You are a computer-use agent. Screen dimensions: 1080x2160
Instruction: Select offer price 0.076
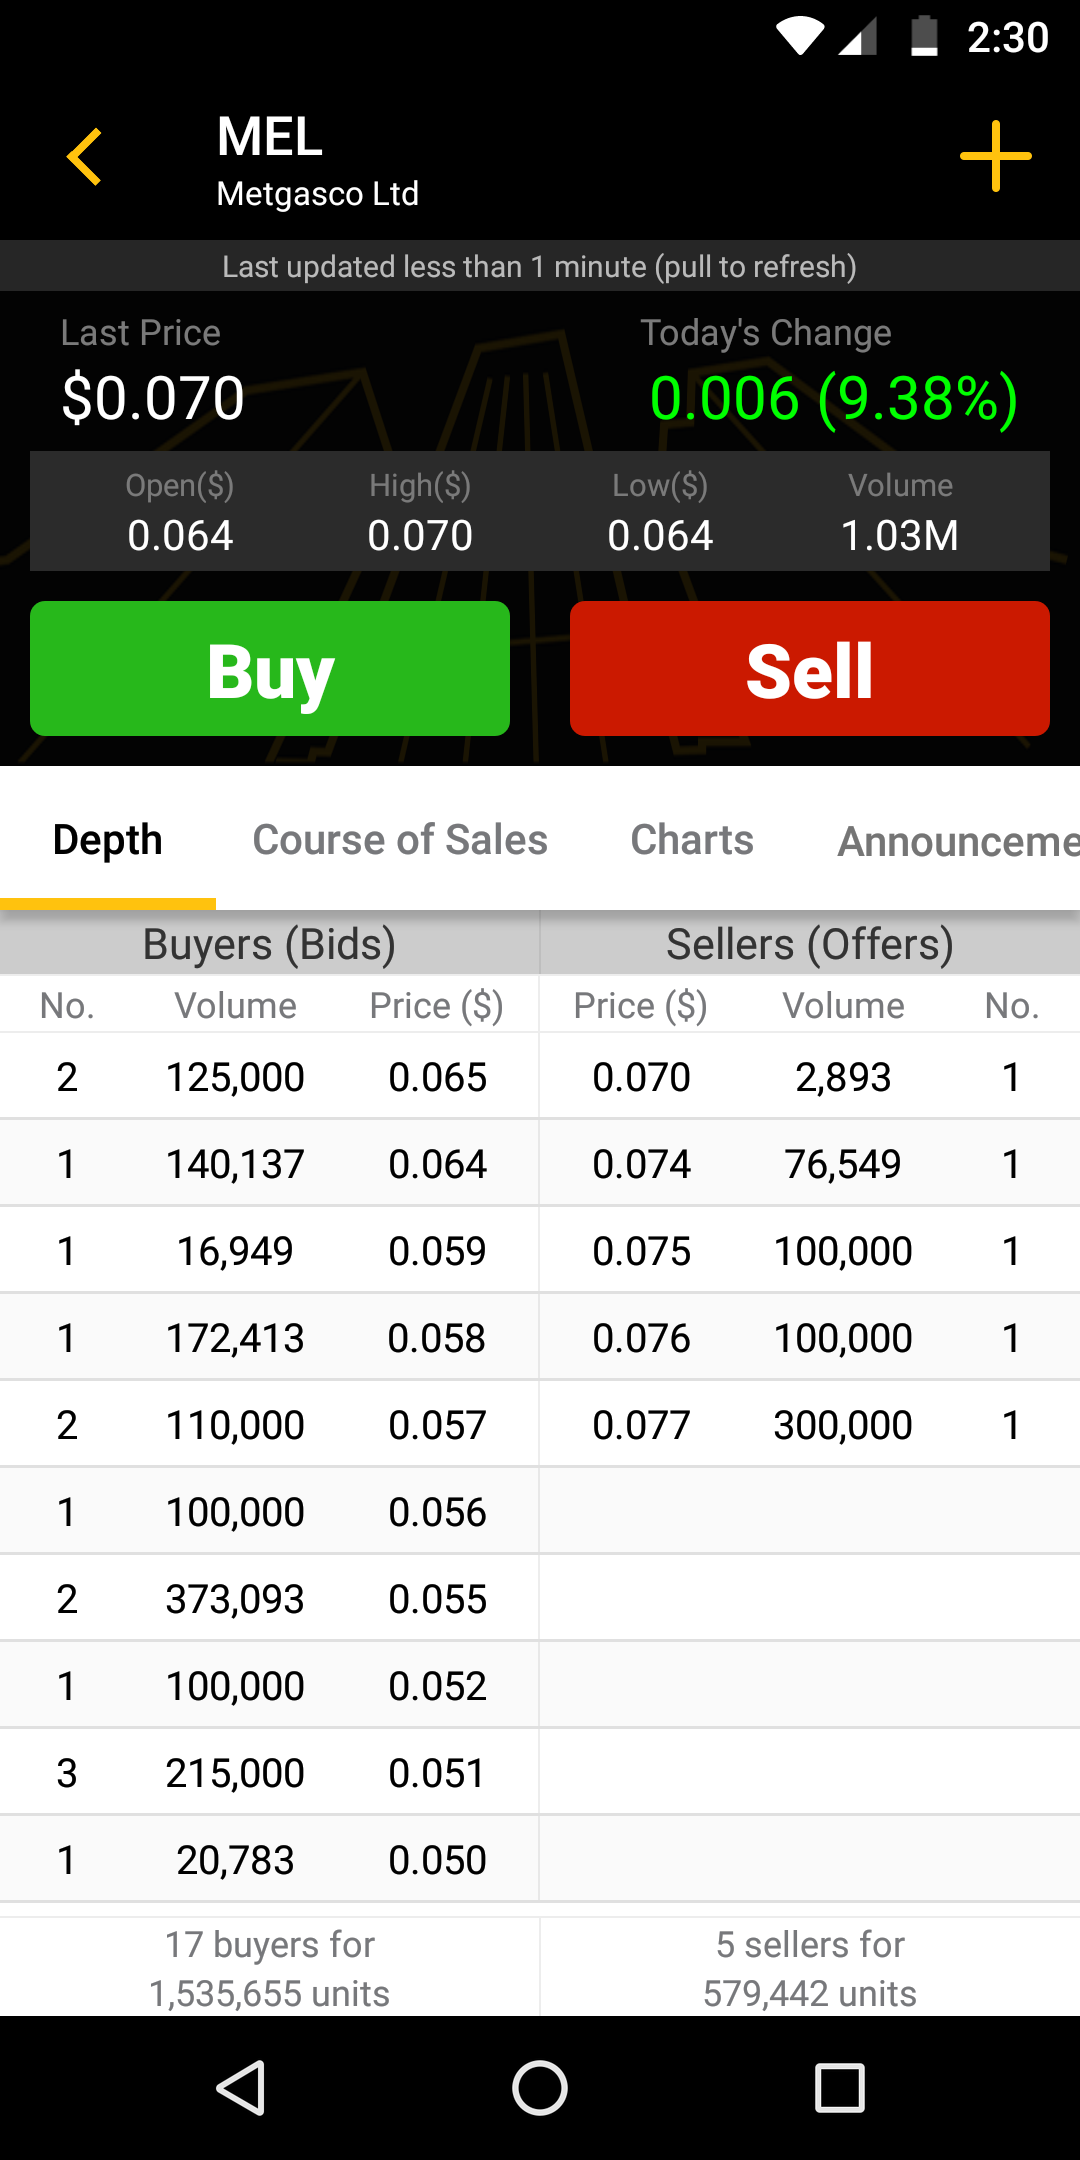[x=642, y=1338]
